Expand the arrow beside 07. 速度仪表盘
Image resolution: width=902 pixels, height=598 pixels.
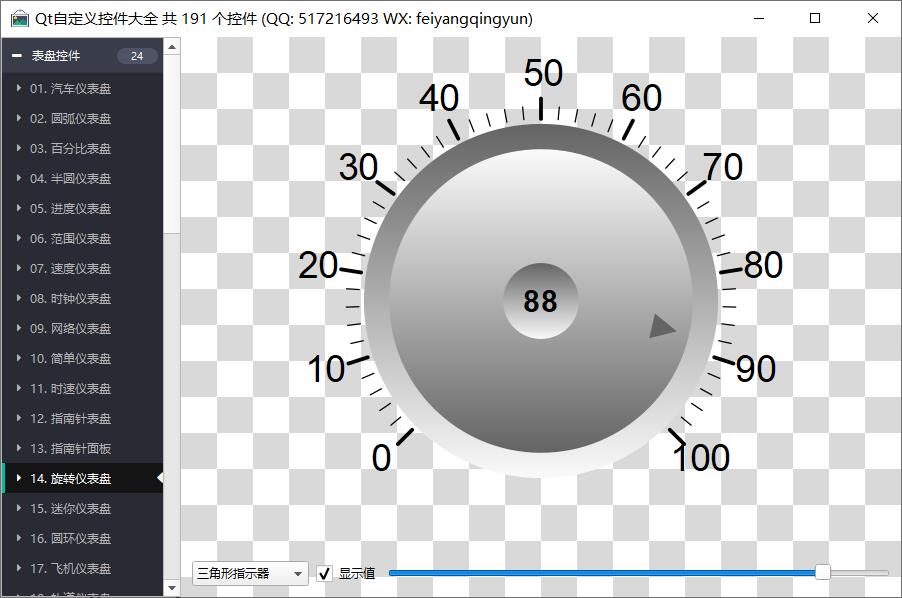(19, 268)
